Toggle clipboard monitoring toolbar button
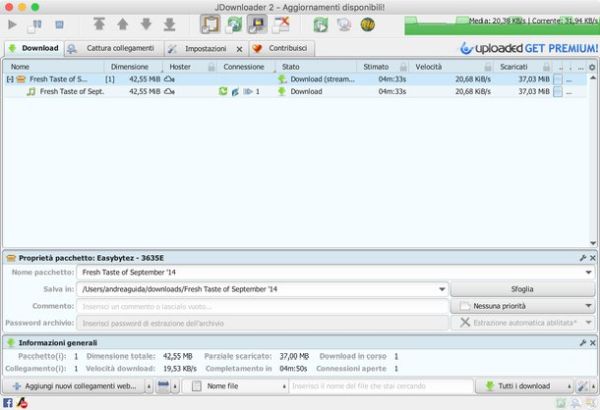Viewport: 600px width, 410px height. (212, 24)
